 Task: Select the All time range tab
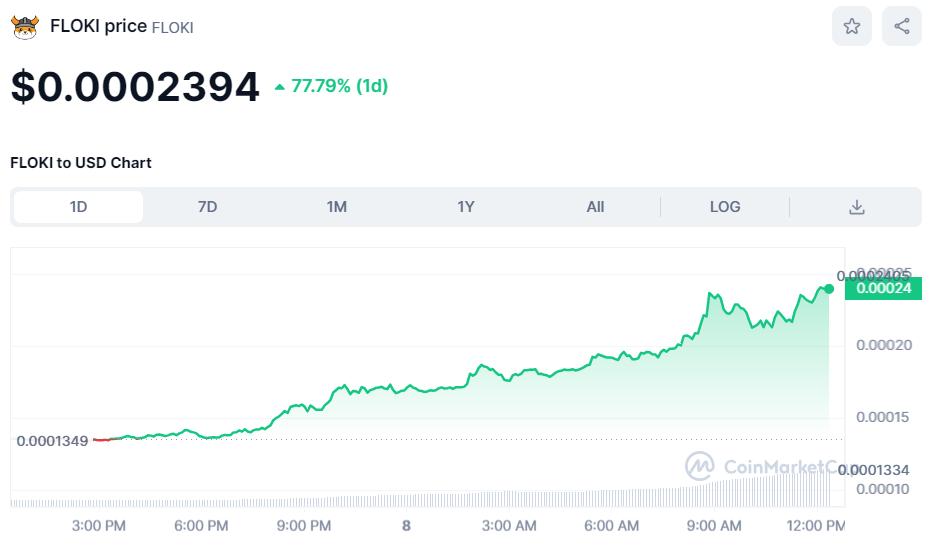click(595, 207)
